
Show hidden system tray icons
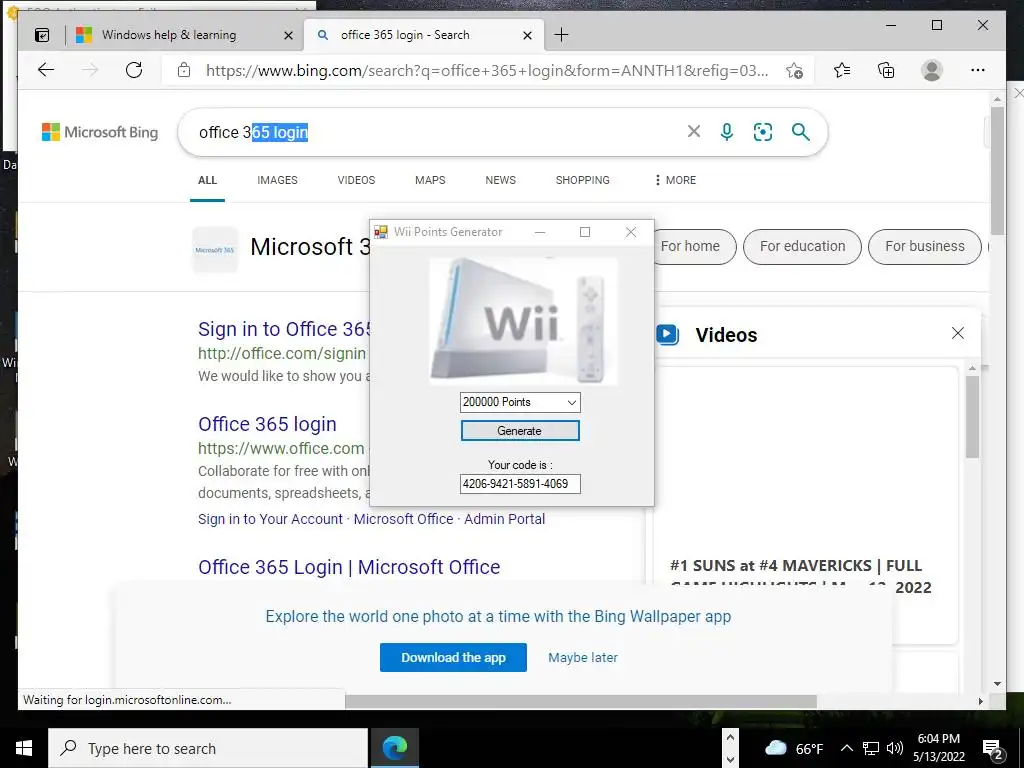tap(846, 748)
